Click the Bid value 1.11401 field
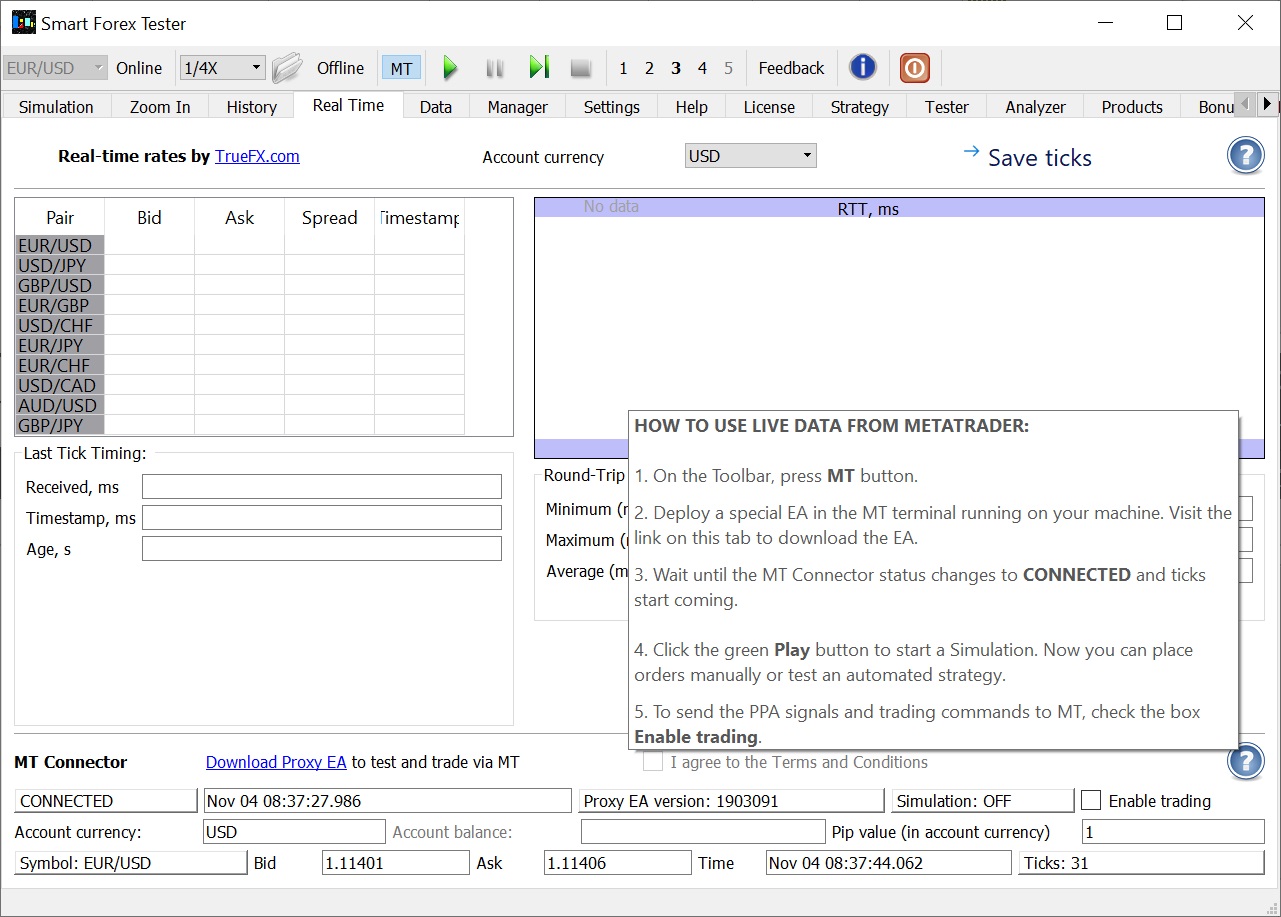Screen dimensions: 1281x917 395,863
